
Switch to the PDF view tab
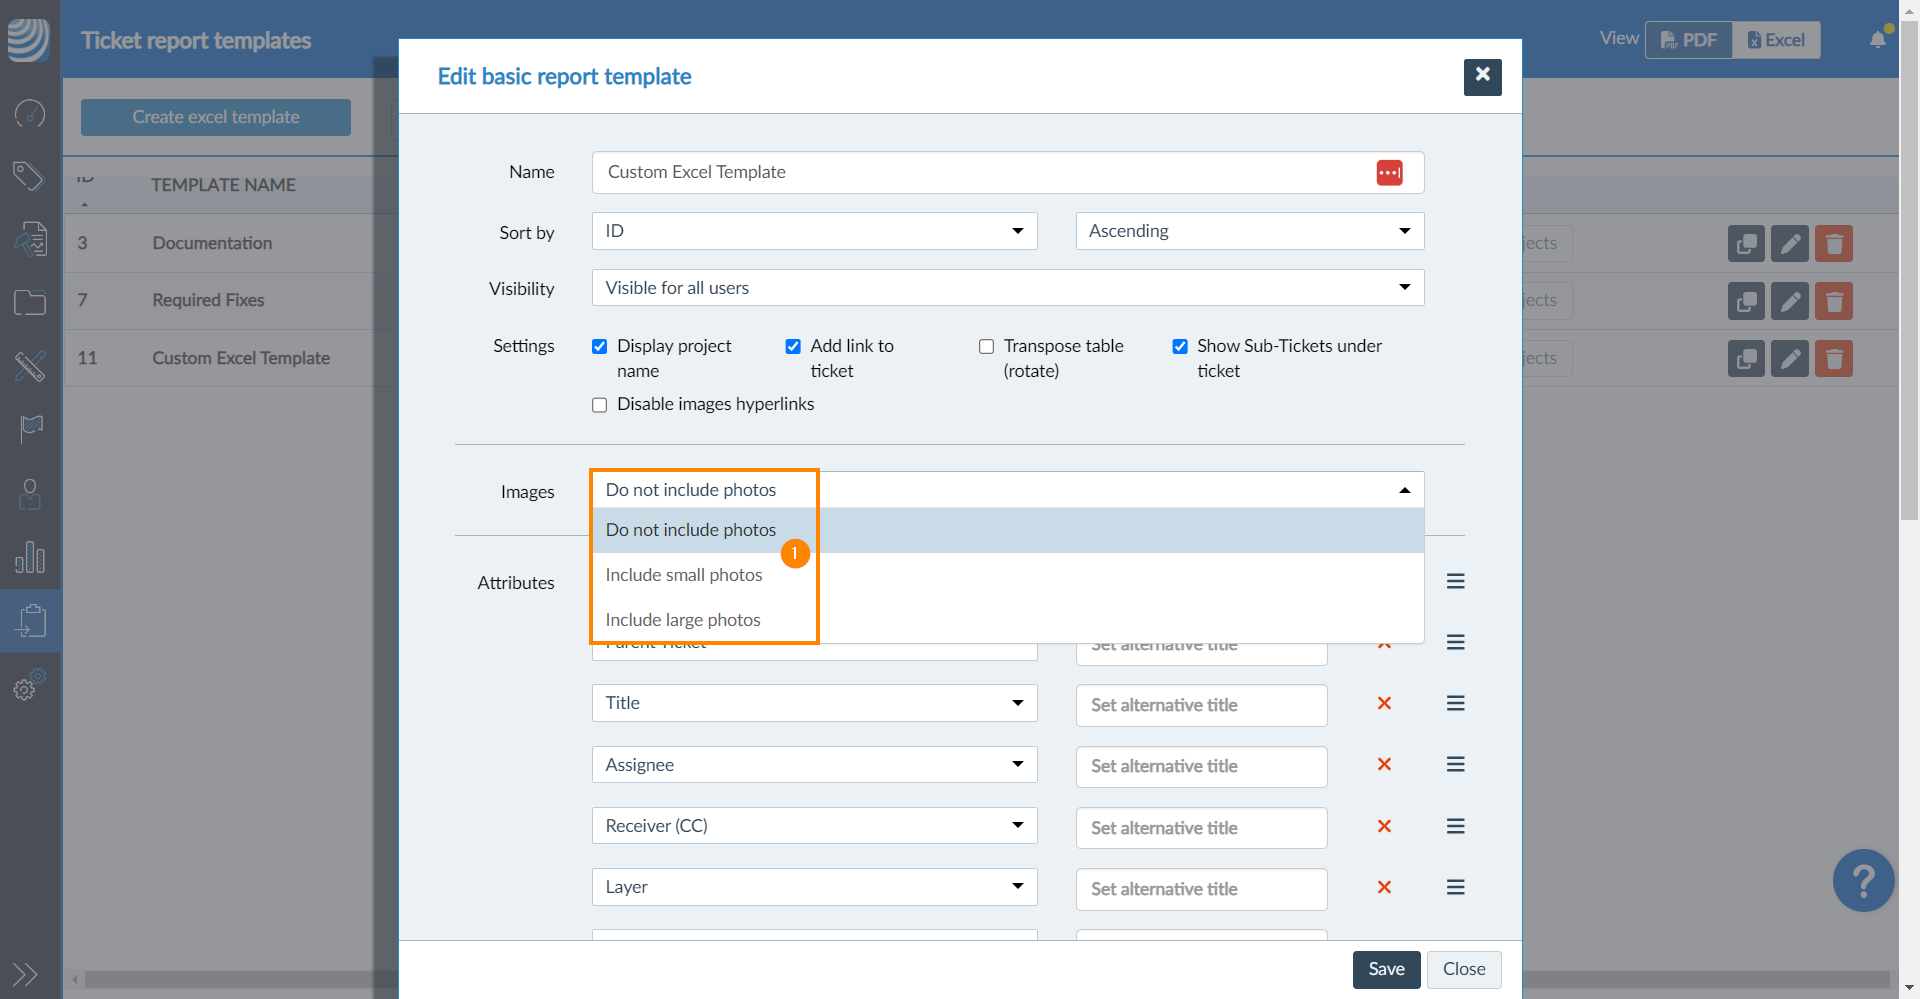1689,40
